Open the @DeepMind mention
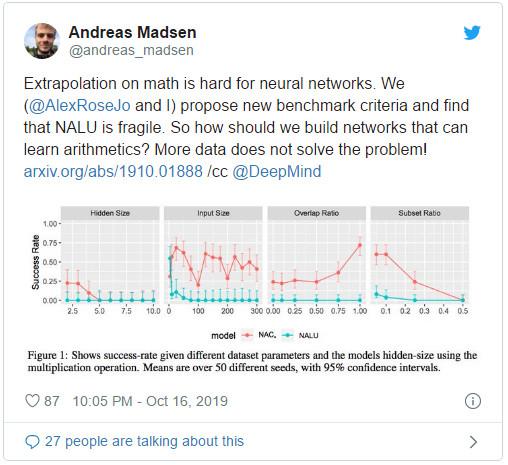The height and width of the screenshot is (465, 508). (x=277, y=171)
